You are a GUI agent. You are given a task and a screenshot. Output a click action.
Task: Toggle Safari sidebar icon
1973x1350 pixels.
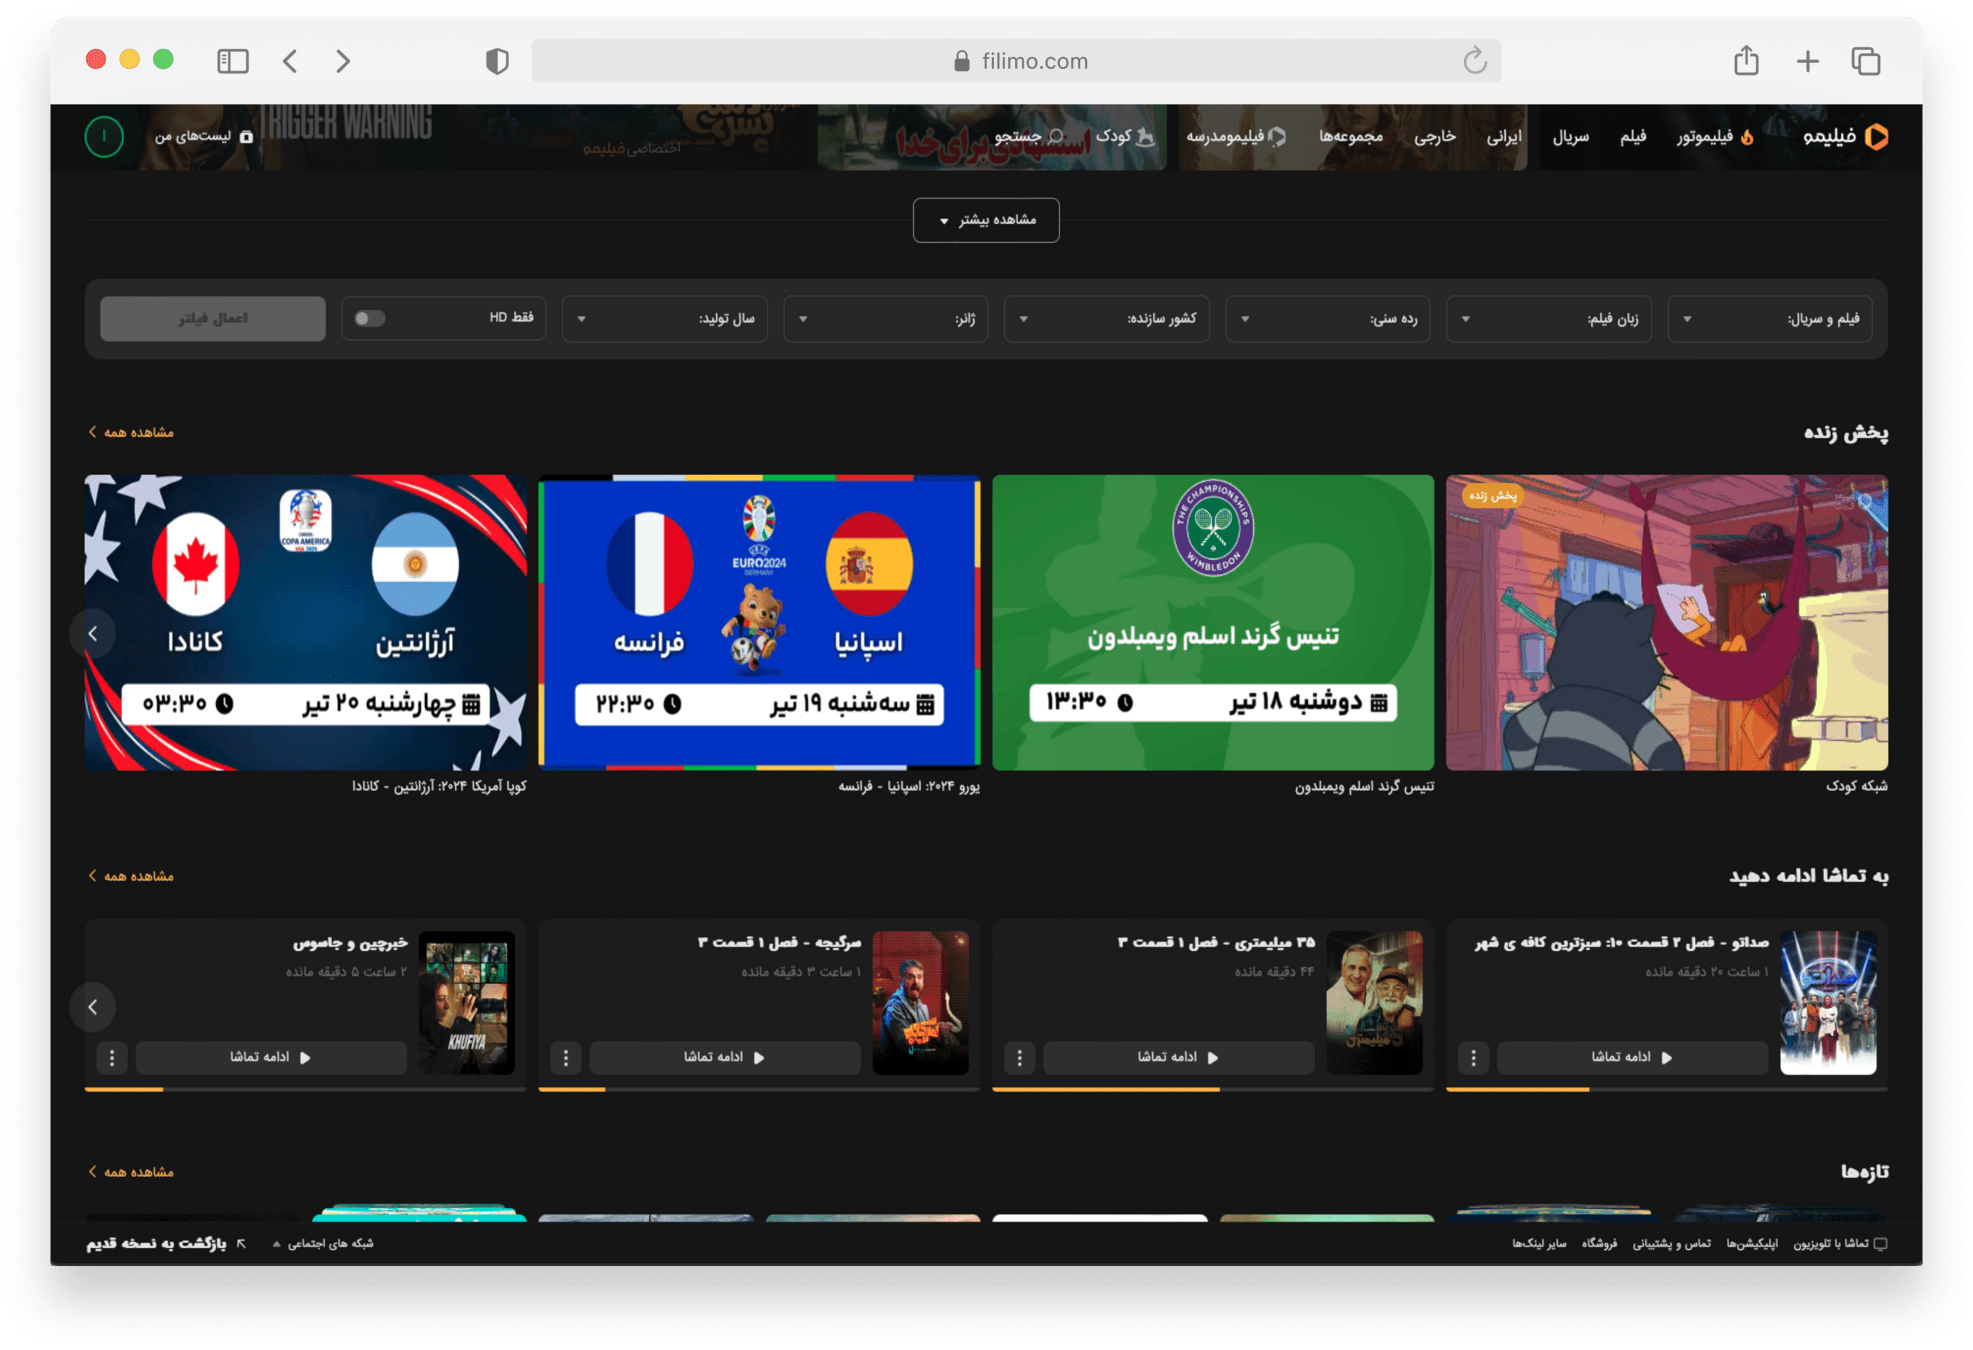[x=233, y=61]
